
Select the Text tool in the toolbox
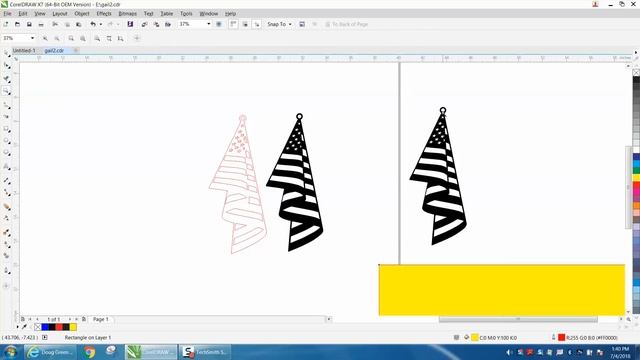7,167
